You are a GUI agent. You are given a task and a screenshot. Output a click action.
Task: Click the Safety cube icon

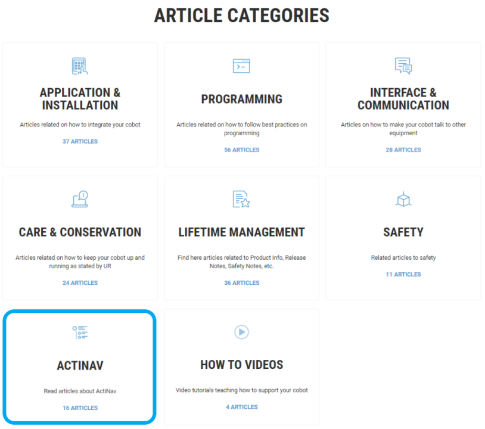pyautogui.click(x=403, y=199)
